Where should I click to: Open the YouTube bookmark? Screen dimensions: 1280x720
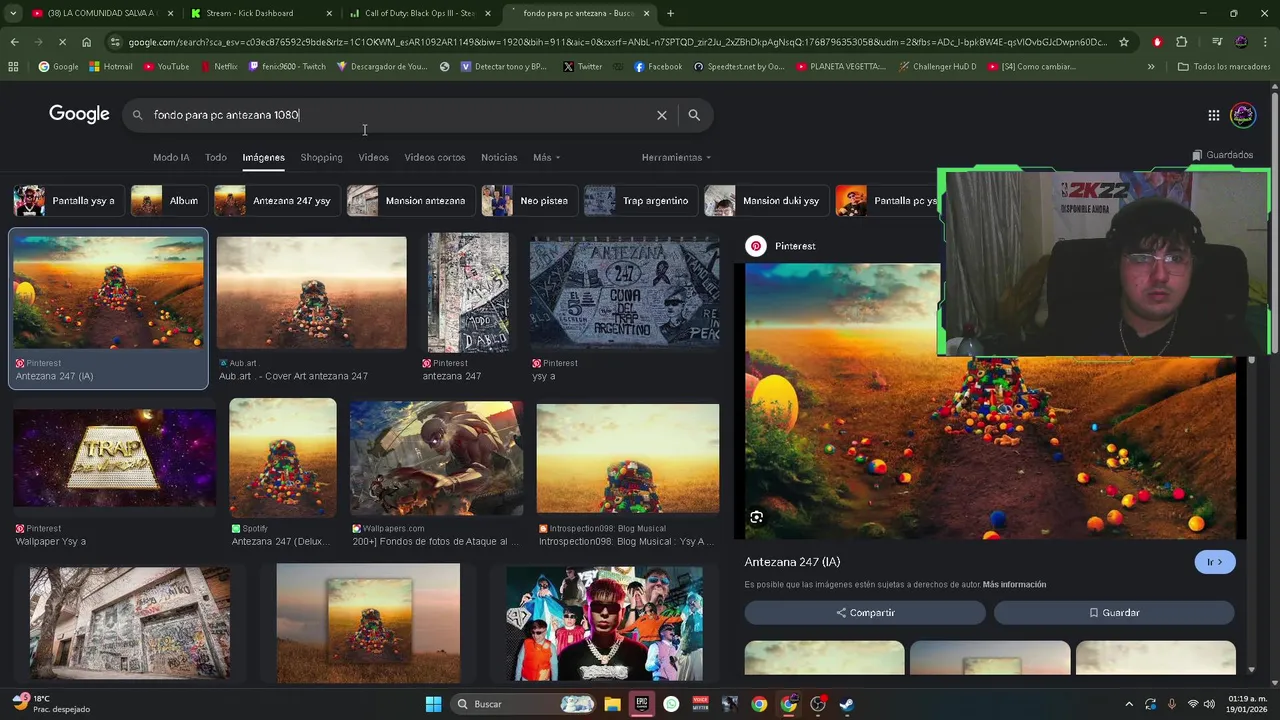pos(166,67)
